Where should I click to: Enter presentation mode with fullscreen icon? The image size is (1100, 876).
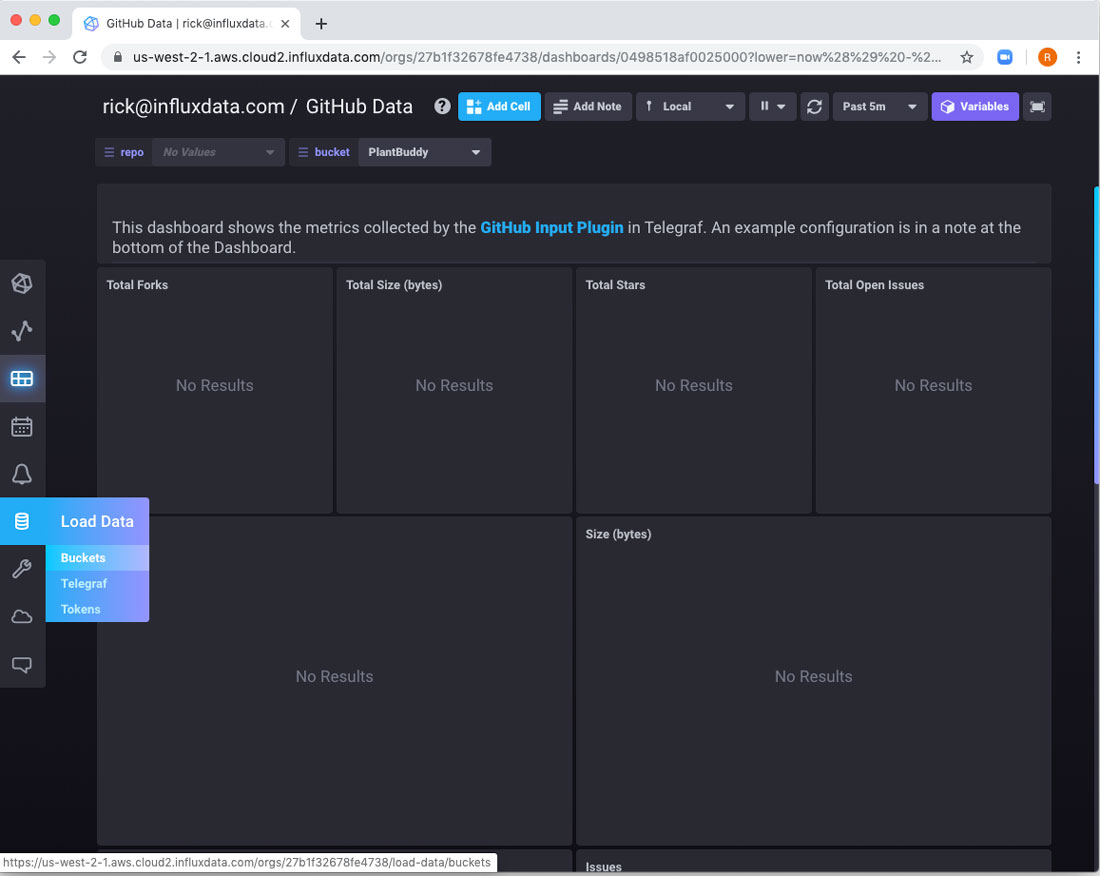1038,107
